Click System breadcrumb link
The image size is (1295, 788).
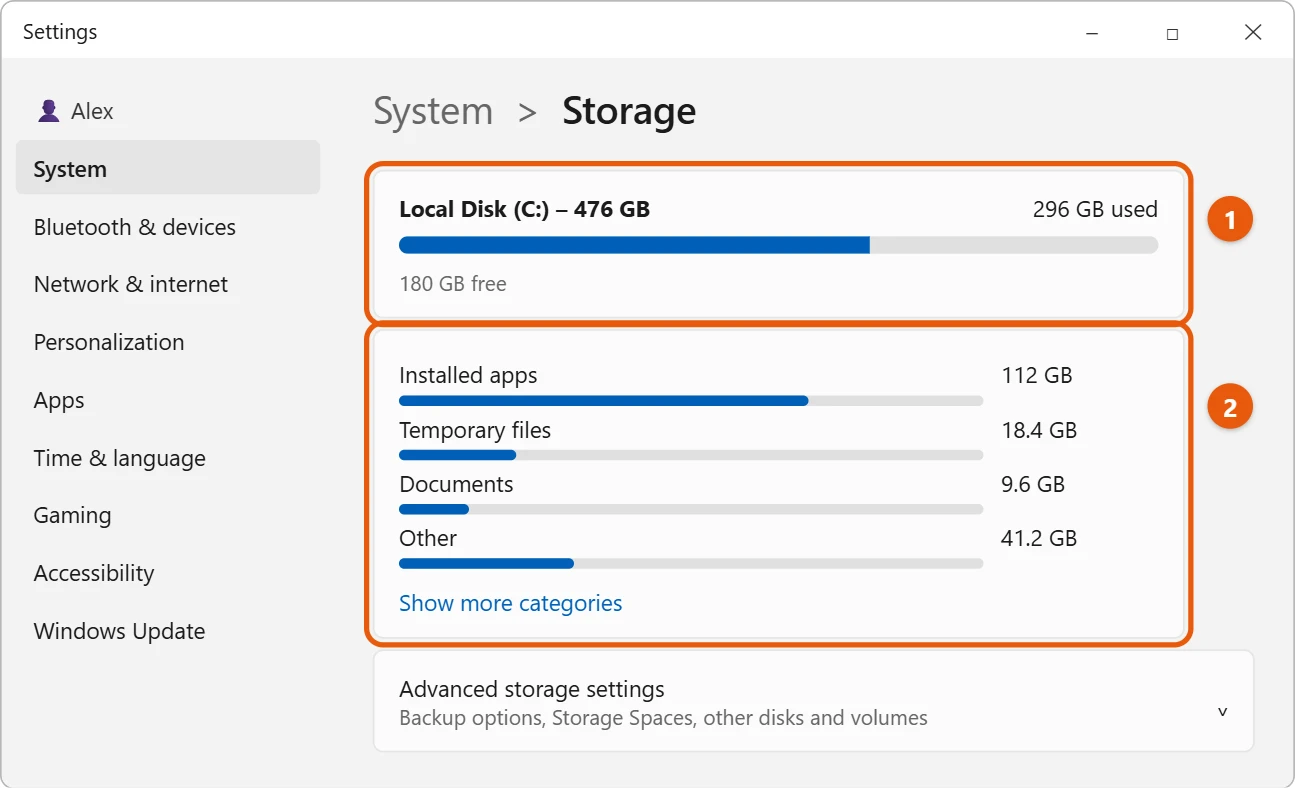(433, 111)
